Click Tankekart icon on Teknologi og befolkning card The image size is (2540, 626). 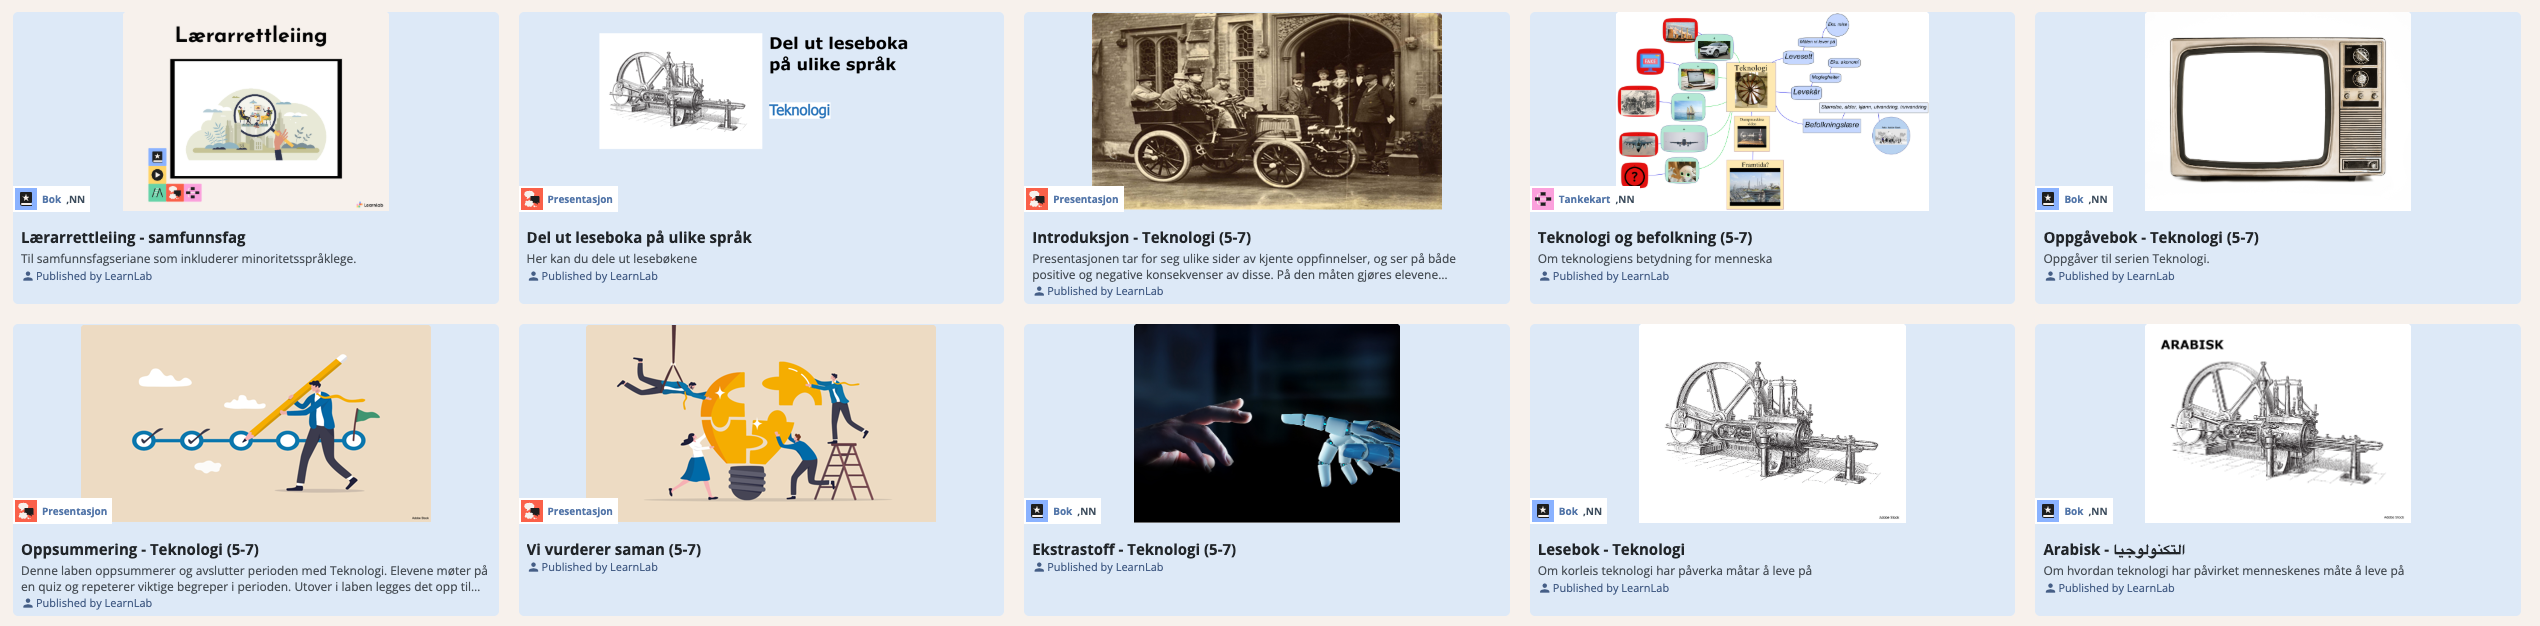click(1543, 199)
